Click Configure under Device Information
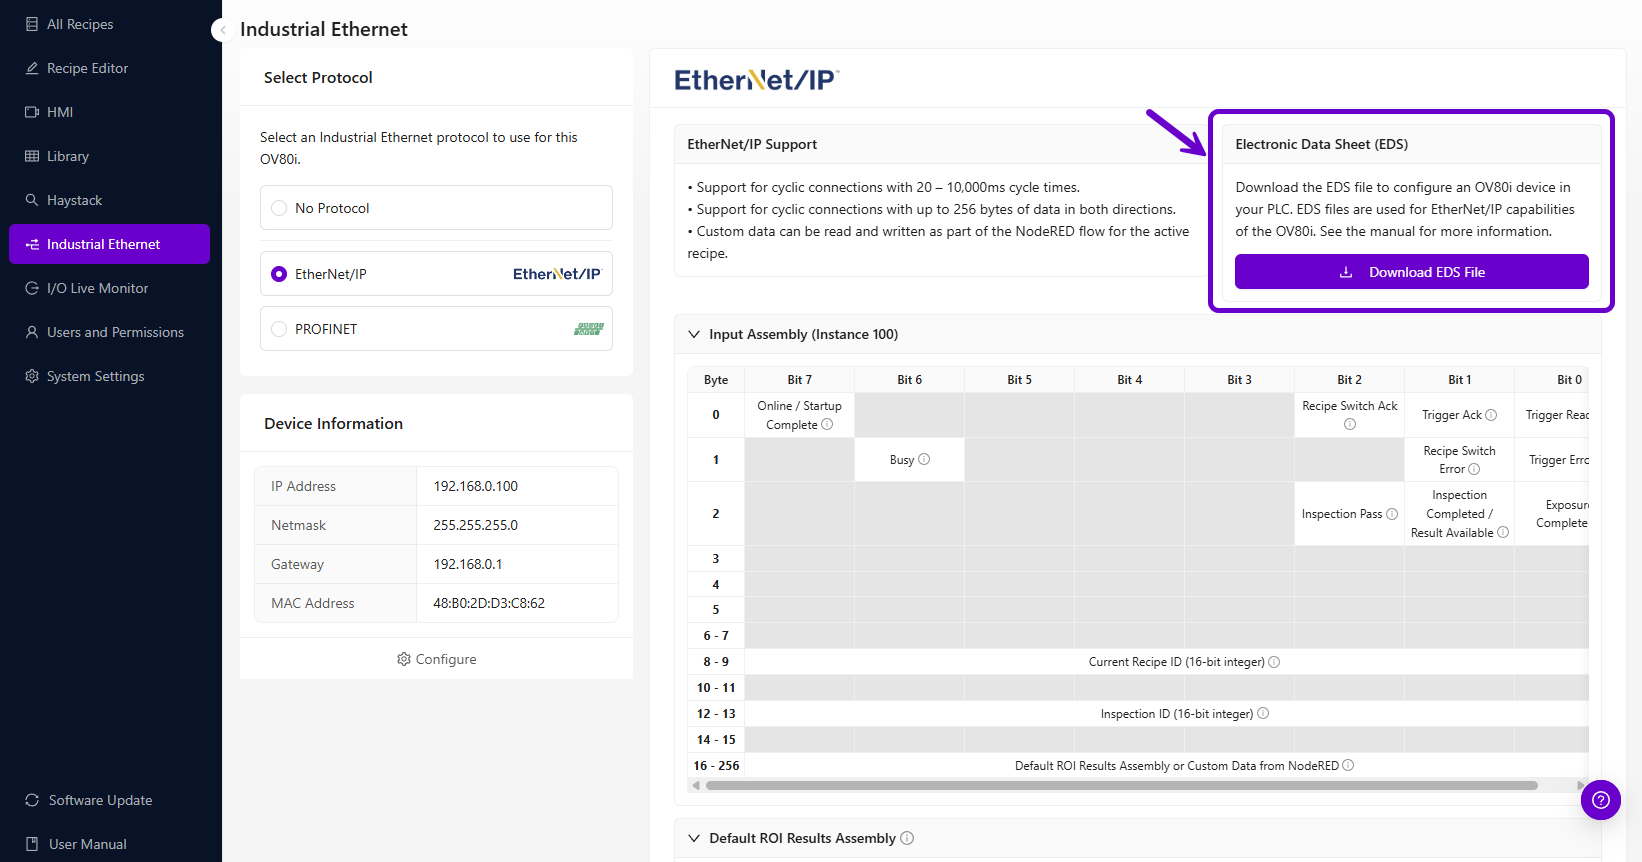 click(436, 659)
